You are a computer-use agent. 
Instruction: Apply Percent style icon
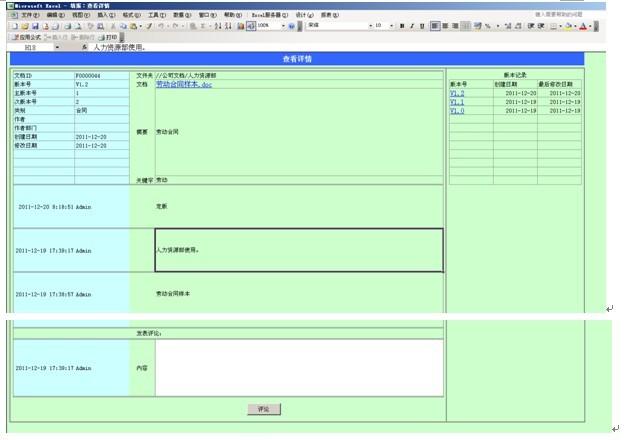488,26
